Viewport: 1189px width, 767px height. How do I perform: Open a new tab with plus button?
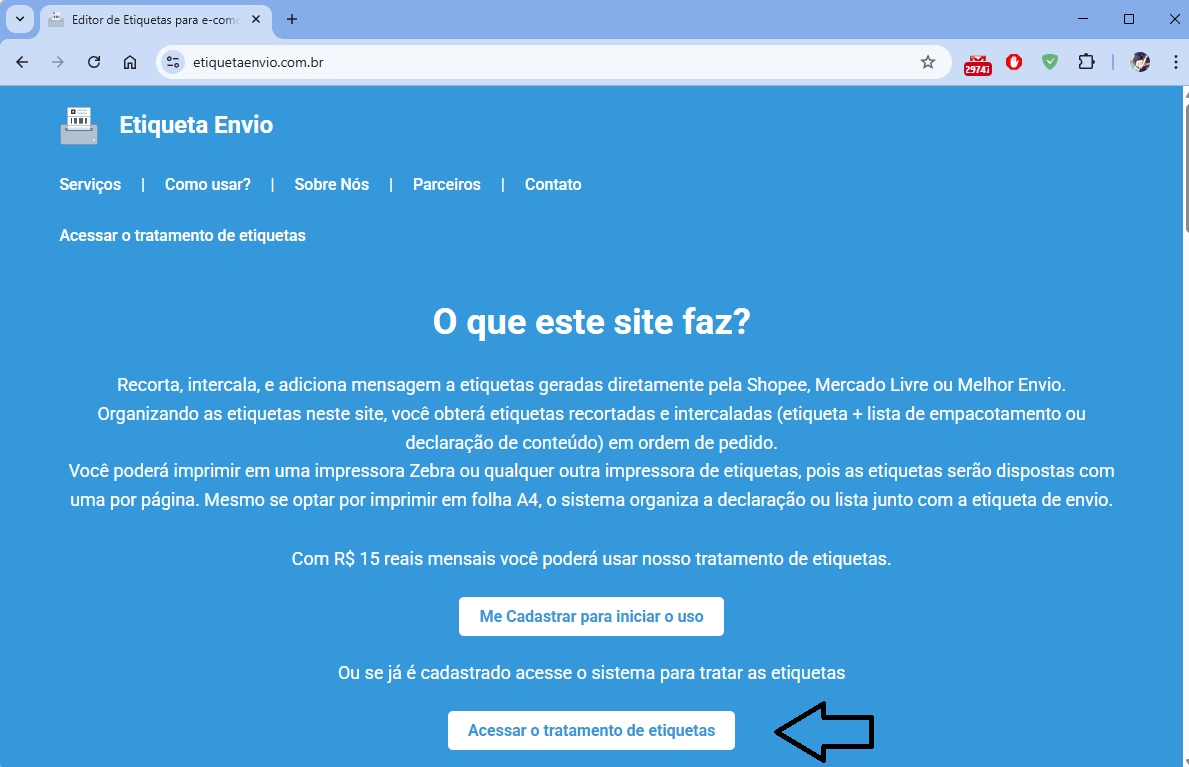[x=292, y=20]
